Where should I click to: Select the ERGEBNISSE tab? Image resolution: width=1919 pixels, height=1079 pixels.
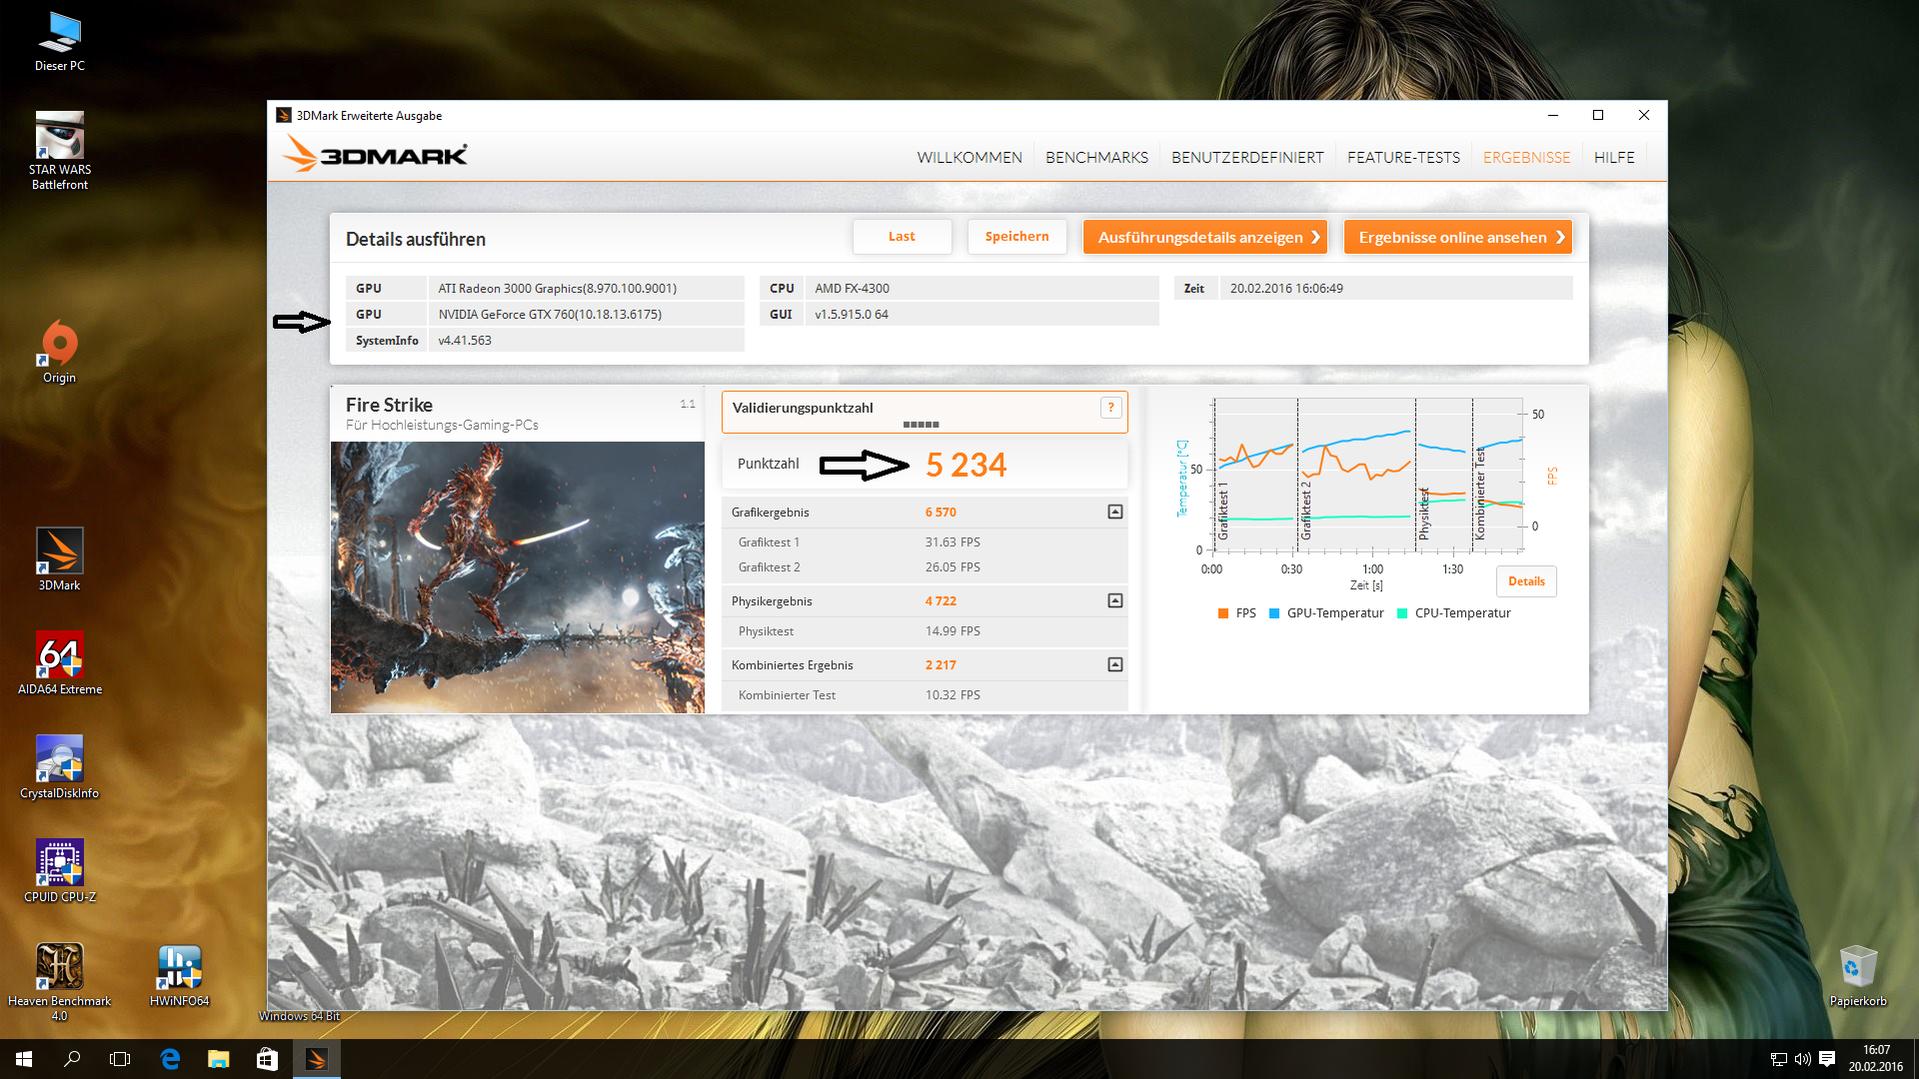[1526, 157]
